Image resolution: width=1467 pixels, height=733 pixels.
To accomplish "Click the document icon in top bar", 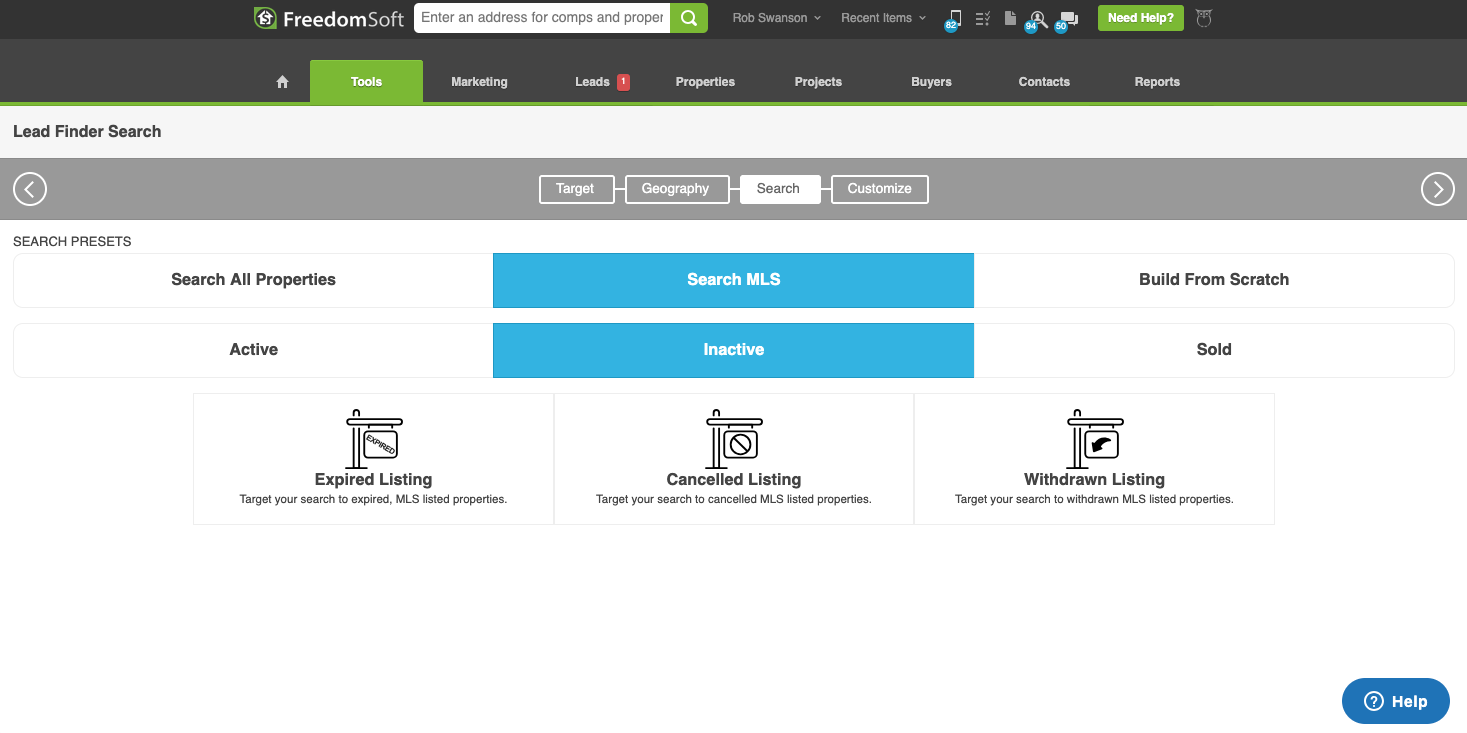I will (x=1010, y=18).
